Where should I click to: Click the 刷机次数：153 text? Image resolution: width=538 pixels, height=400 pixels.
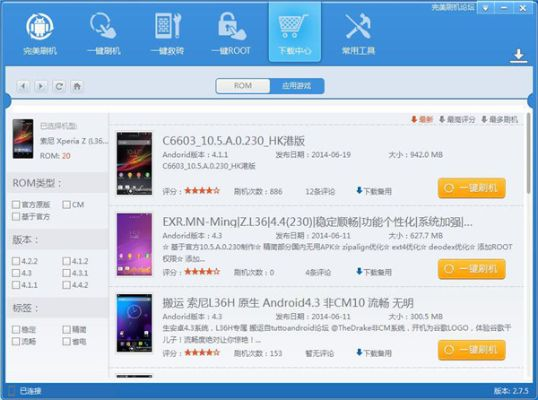pos(258,353)
